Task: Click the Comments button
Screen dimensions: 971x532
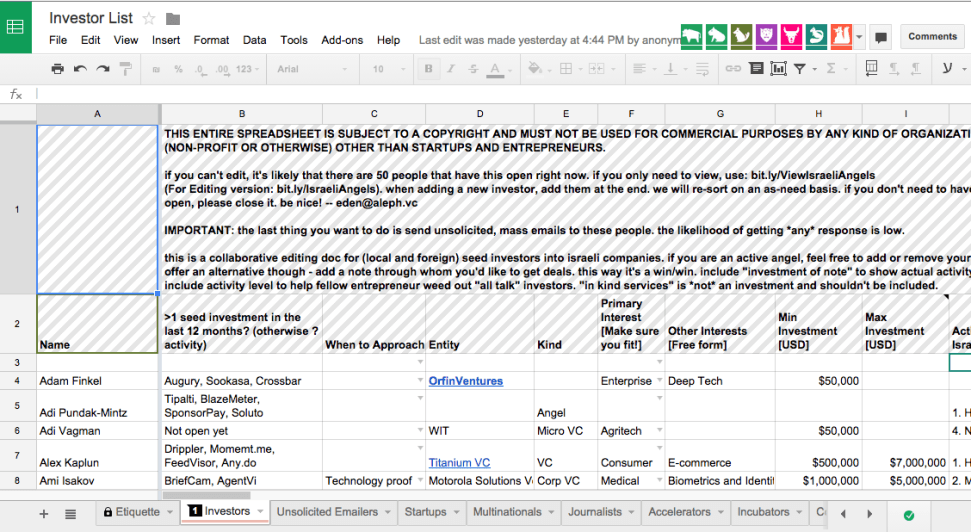Action: [x=933, y=37]
